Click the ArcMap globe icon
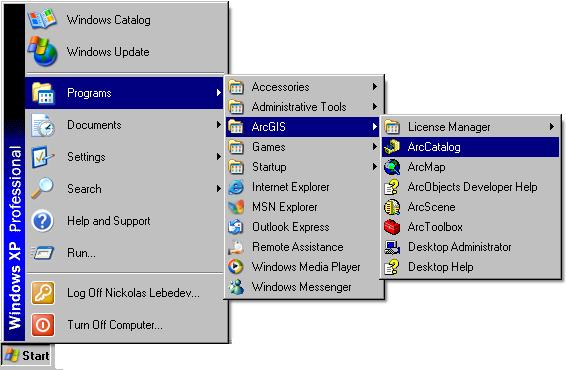 pos(392,167)
